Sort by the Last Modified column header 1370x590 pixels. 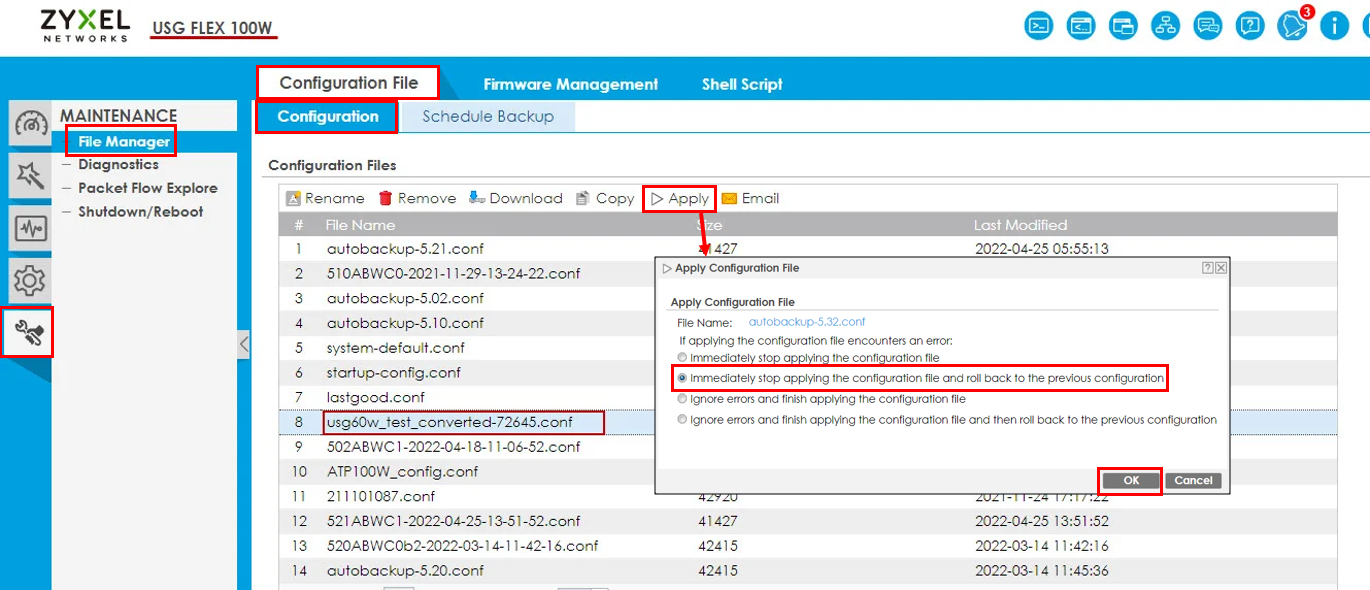pos(1020,225)
